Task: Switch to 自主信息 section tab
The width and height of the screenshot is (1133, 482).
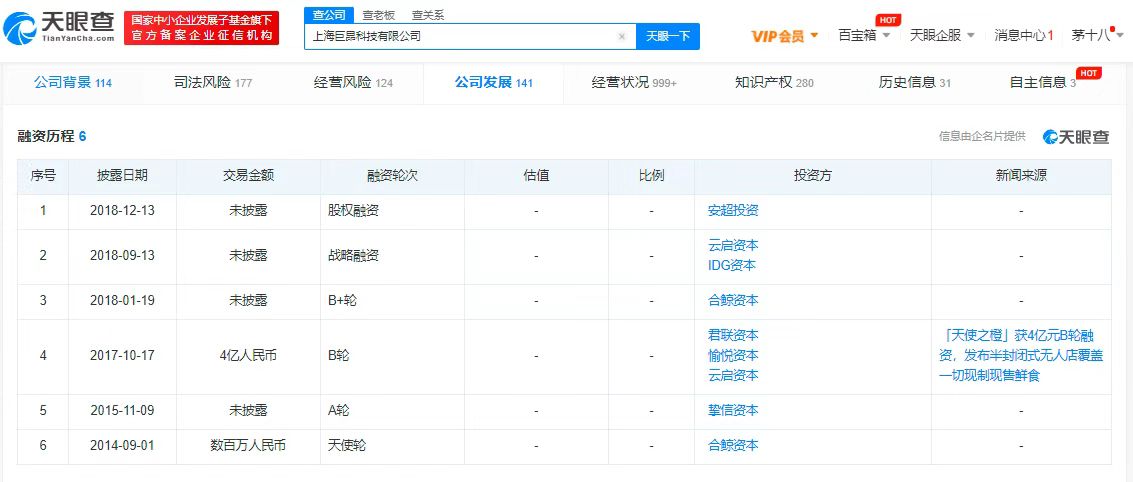Action: [1043, 82]
